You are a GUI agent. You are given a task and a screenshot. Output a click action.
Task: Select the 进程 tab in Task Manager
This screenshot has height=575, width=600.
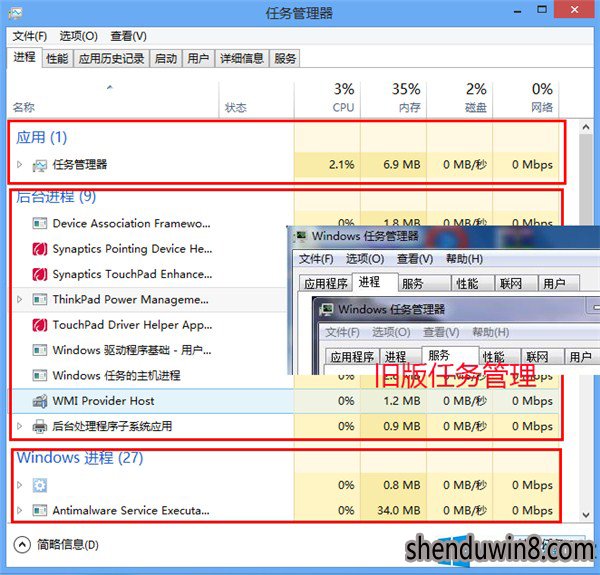pos(24,57)
